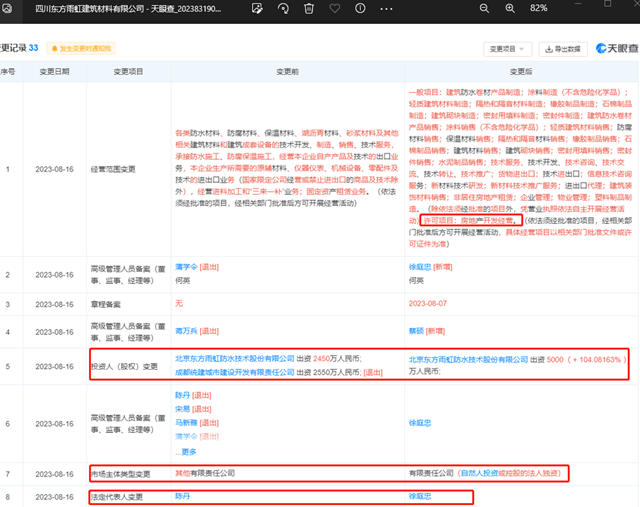The width and height of the screenshot is (640, 507).
Task: Open 陈丹 link in 法定代表人变更 row
Action: click(182, 496)
